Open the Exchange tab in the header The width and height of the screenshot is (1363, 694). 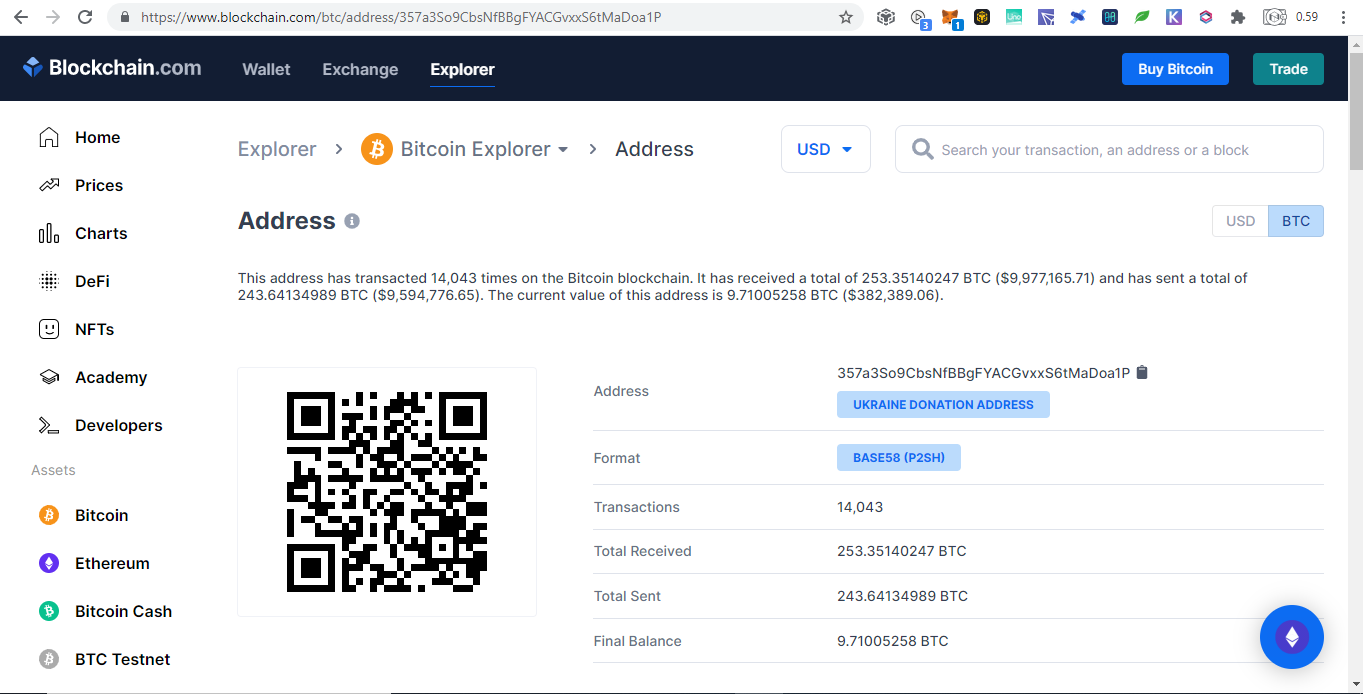click(360, 69)
